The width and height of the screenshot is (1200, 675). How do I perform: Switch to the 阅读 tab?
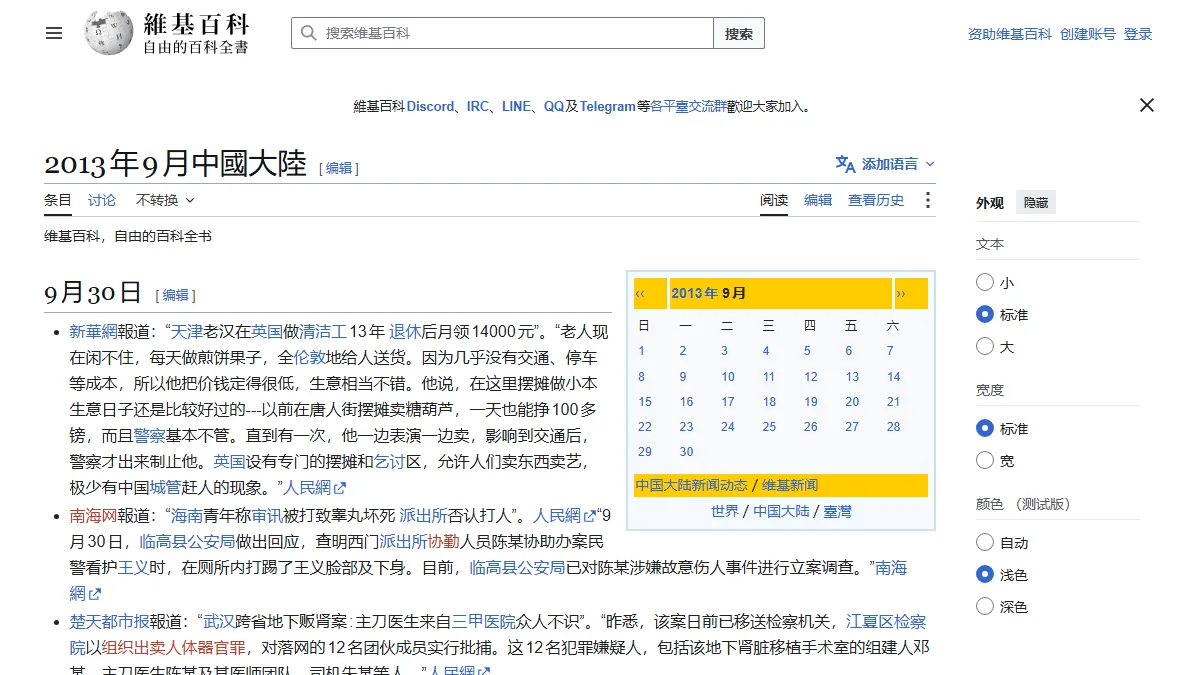tap(774, 200)
